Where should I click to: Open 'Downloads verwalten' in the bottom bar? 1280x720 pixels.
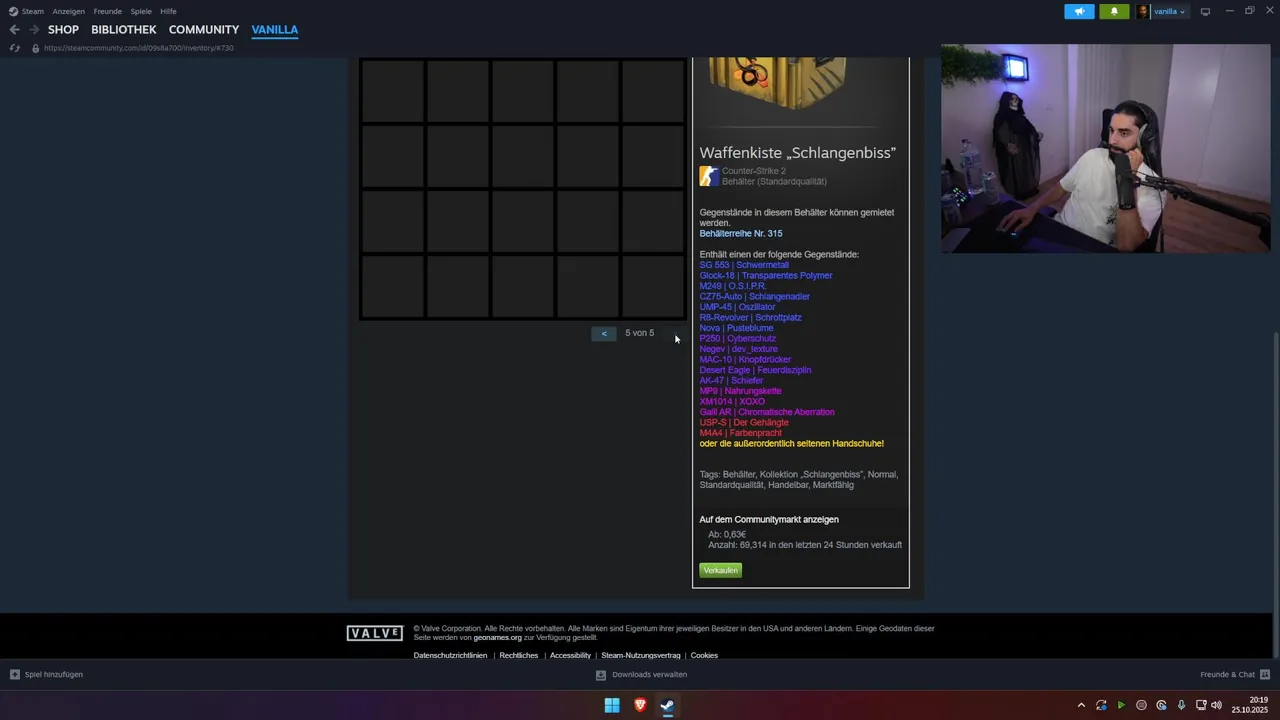click(x=641, y=675)
